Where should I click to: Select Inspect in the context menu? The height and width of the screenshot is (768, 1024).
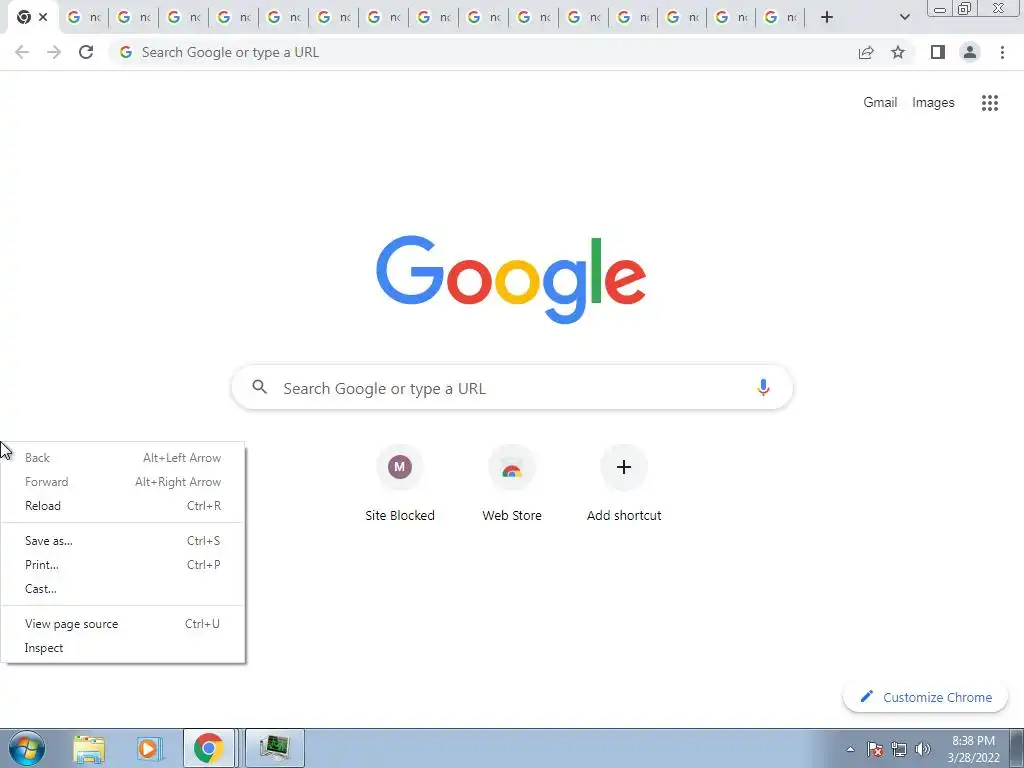click(123, 648)
